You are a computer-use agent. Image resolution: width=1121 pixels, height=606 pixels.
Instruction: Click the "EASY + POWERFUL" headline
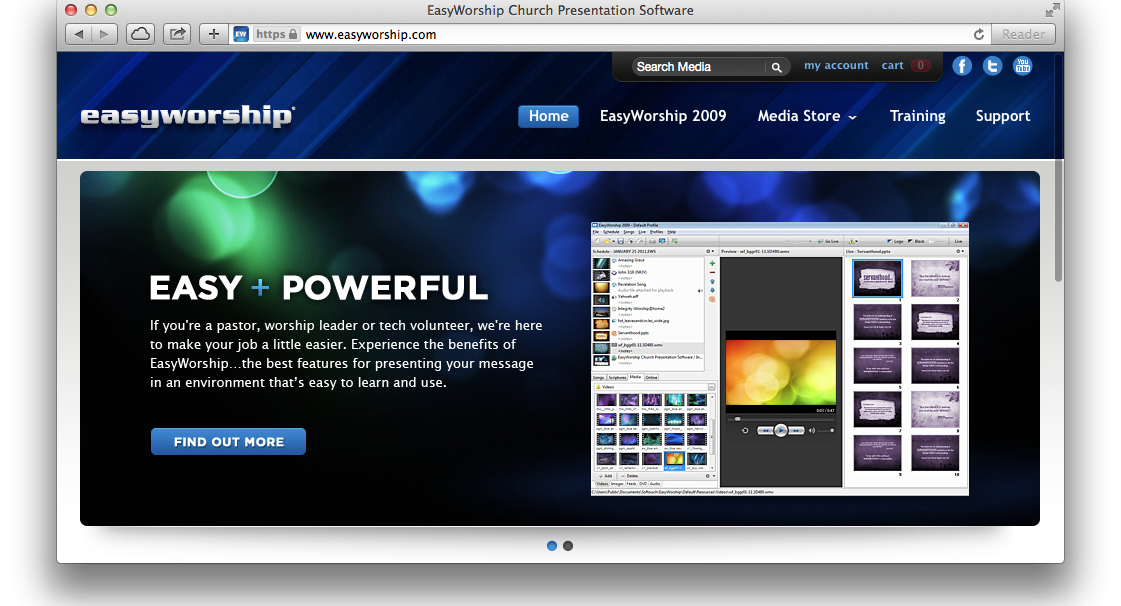tap(319, 288)
